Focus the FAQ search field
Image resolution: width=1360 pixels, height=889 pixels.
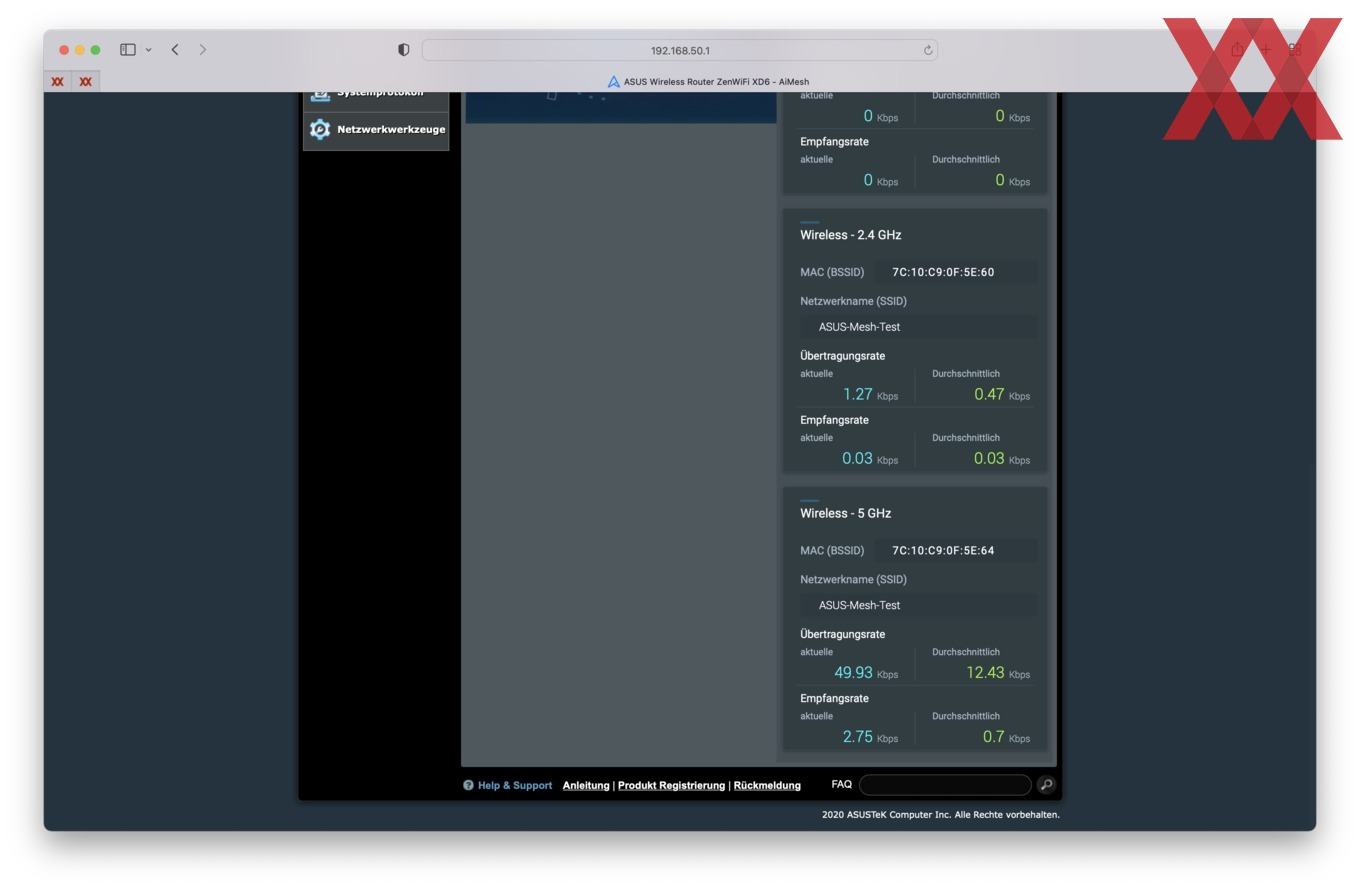pos(945,785)
